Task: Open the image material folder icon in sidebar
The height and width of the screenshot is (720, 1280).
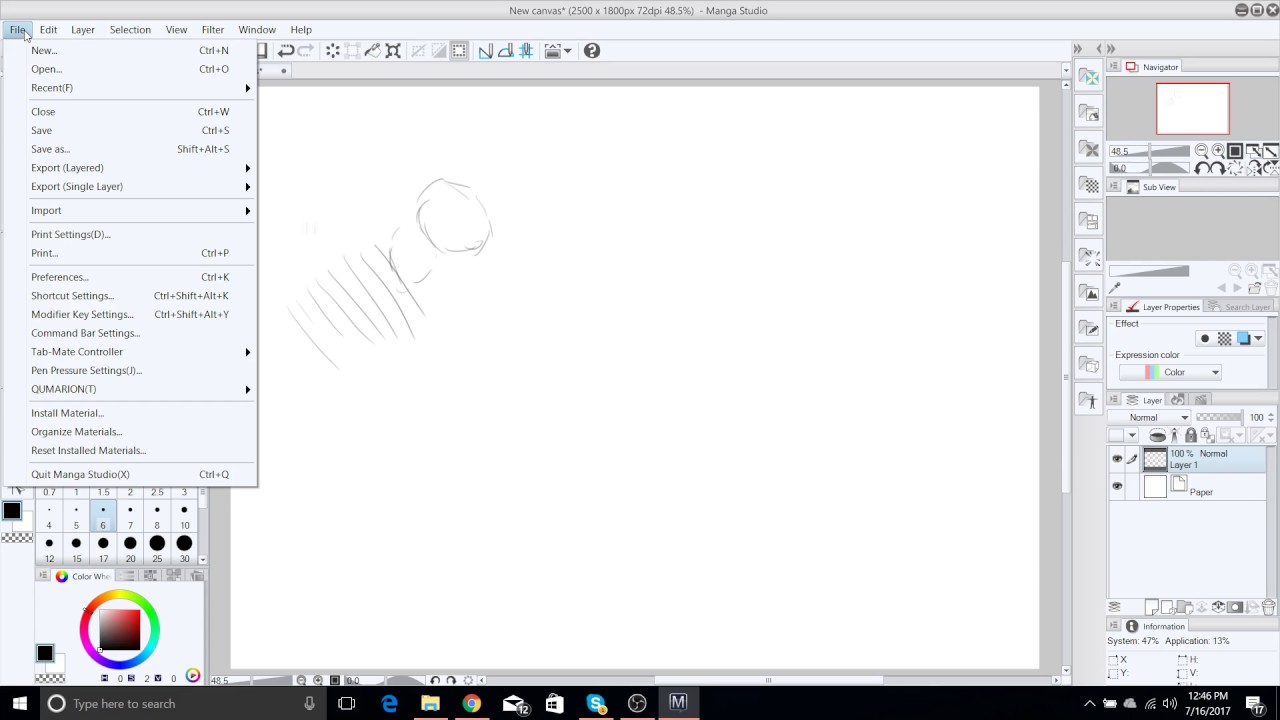Action: (x=1088, y=293)
